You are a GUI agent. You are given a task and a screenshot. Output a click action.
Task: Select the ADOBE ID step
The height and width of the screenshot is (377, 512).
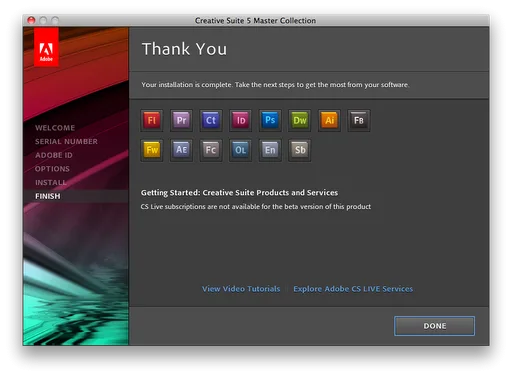coord(54,155)
